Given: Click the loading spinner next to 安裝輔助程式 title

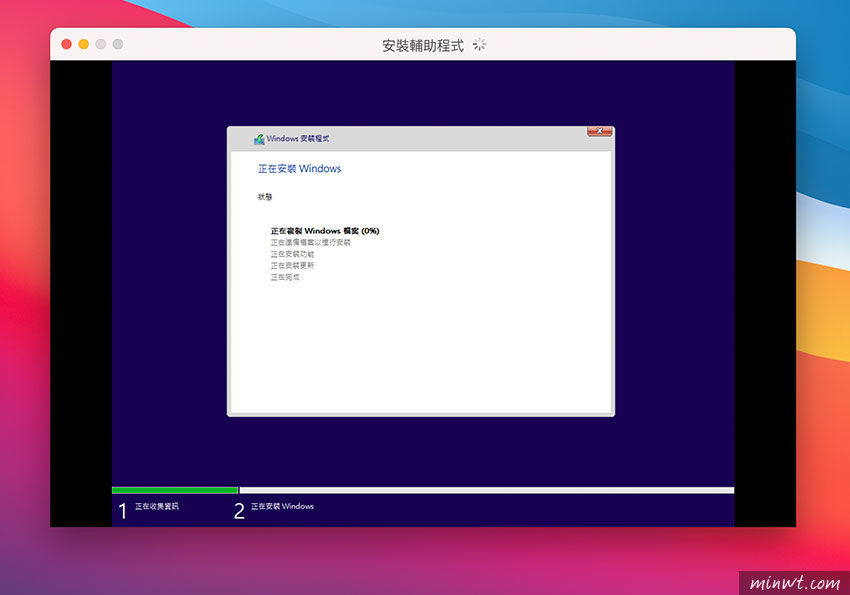Looking at the screenshot, I should click(x=479, y=44).
